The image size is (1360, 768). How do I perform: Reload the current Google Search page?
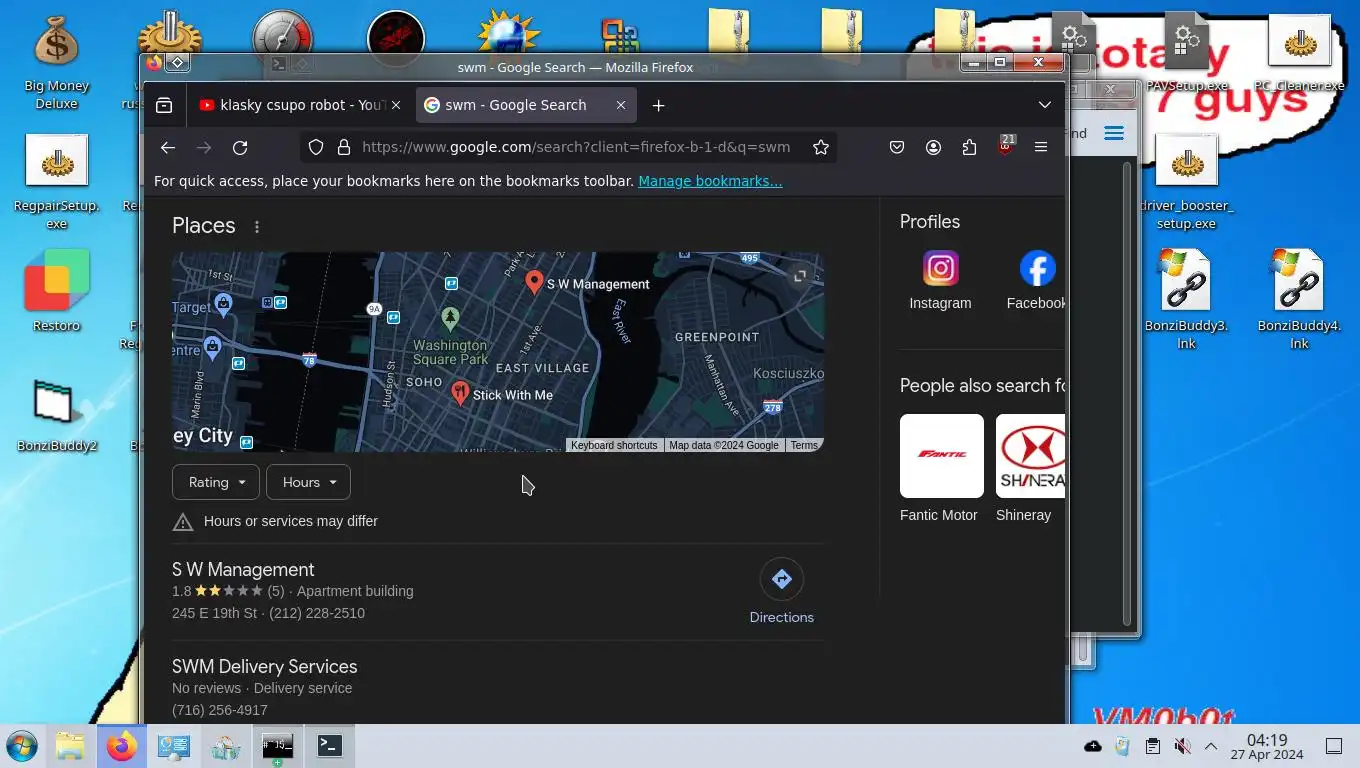(x=240, y=147)
